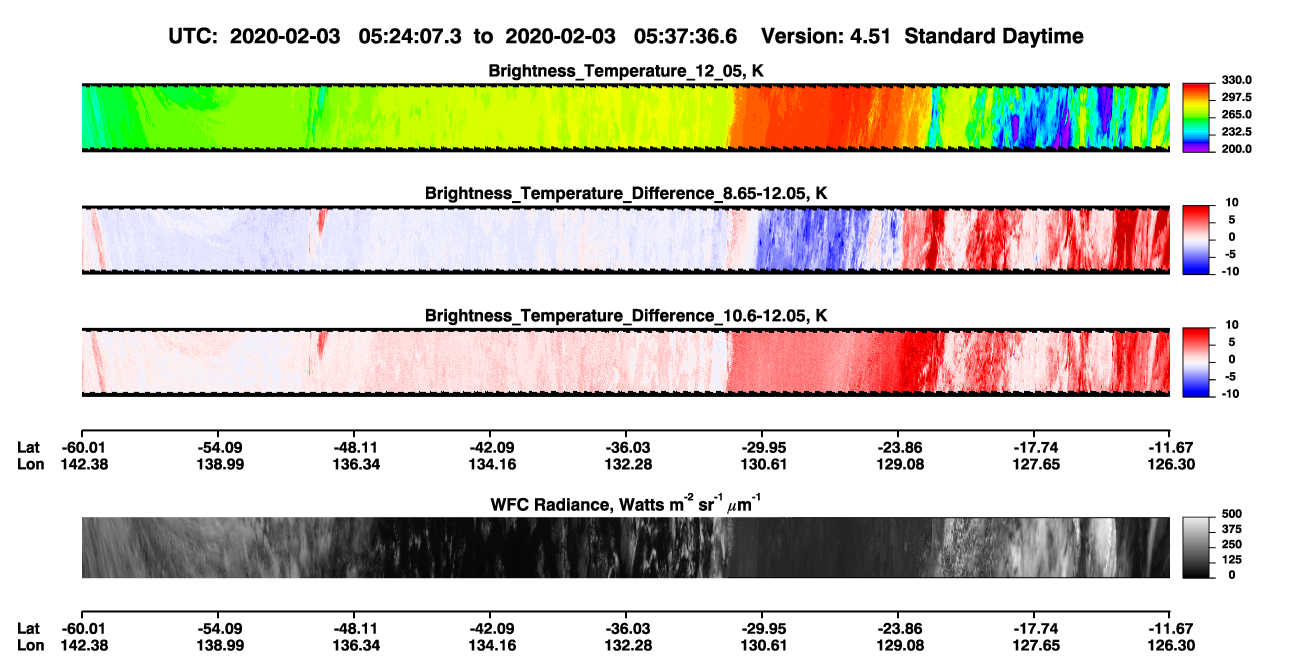Click the grayscale WFC Radiance image strip
This screenshot has width=1300, height=667.
(625, 548)
